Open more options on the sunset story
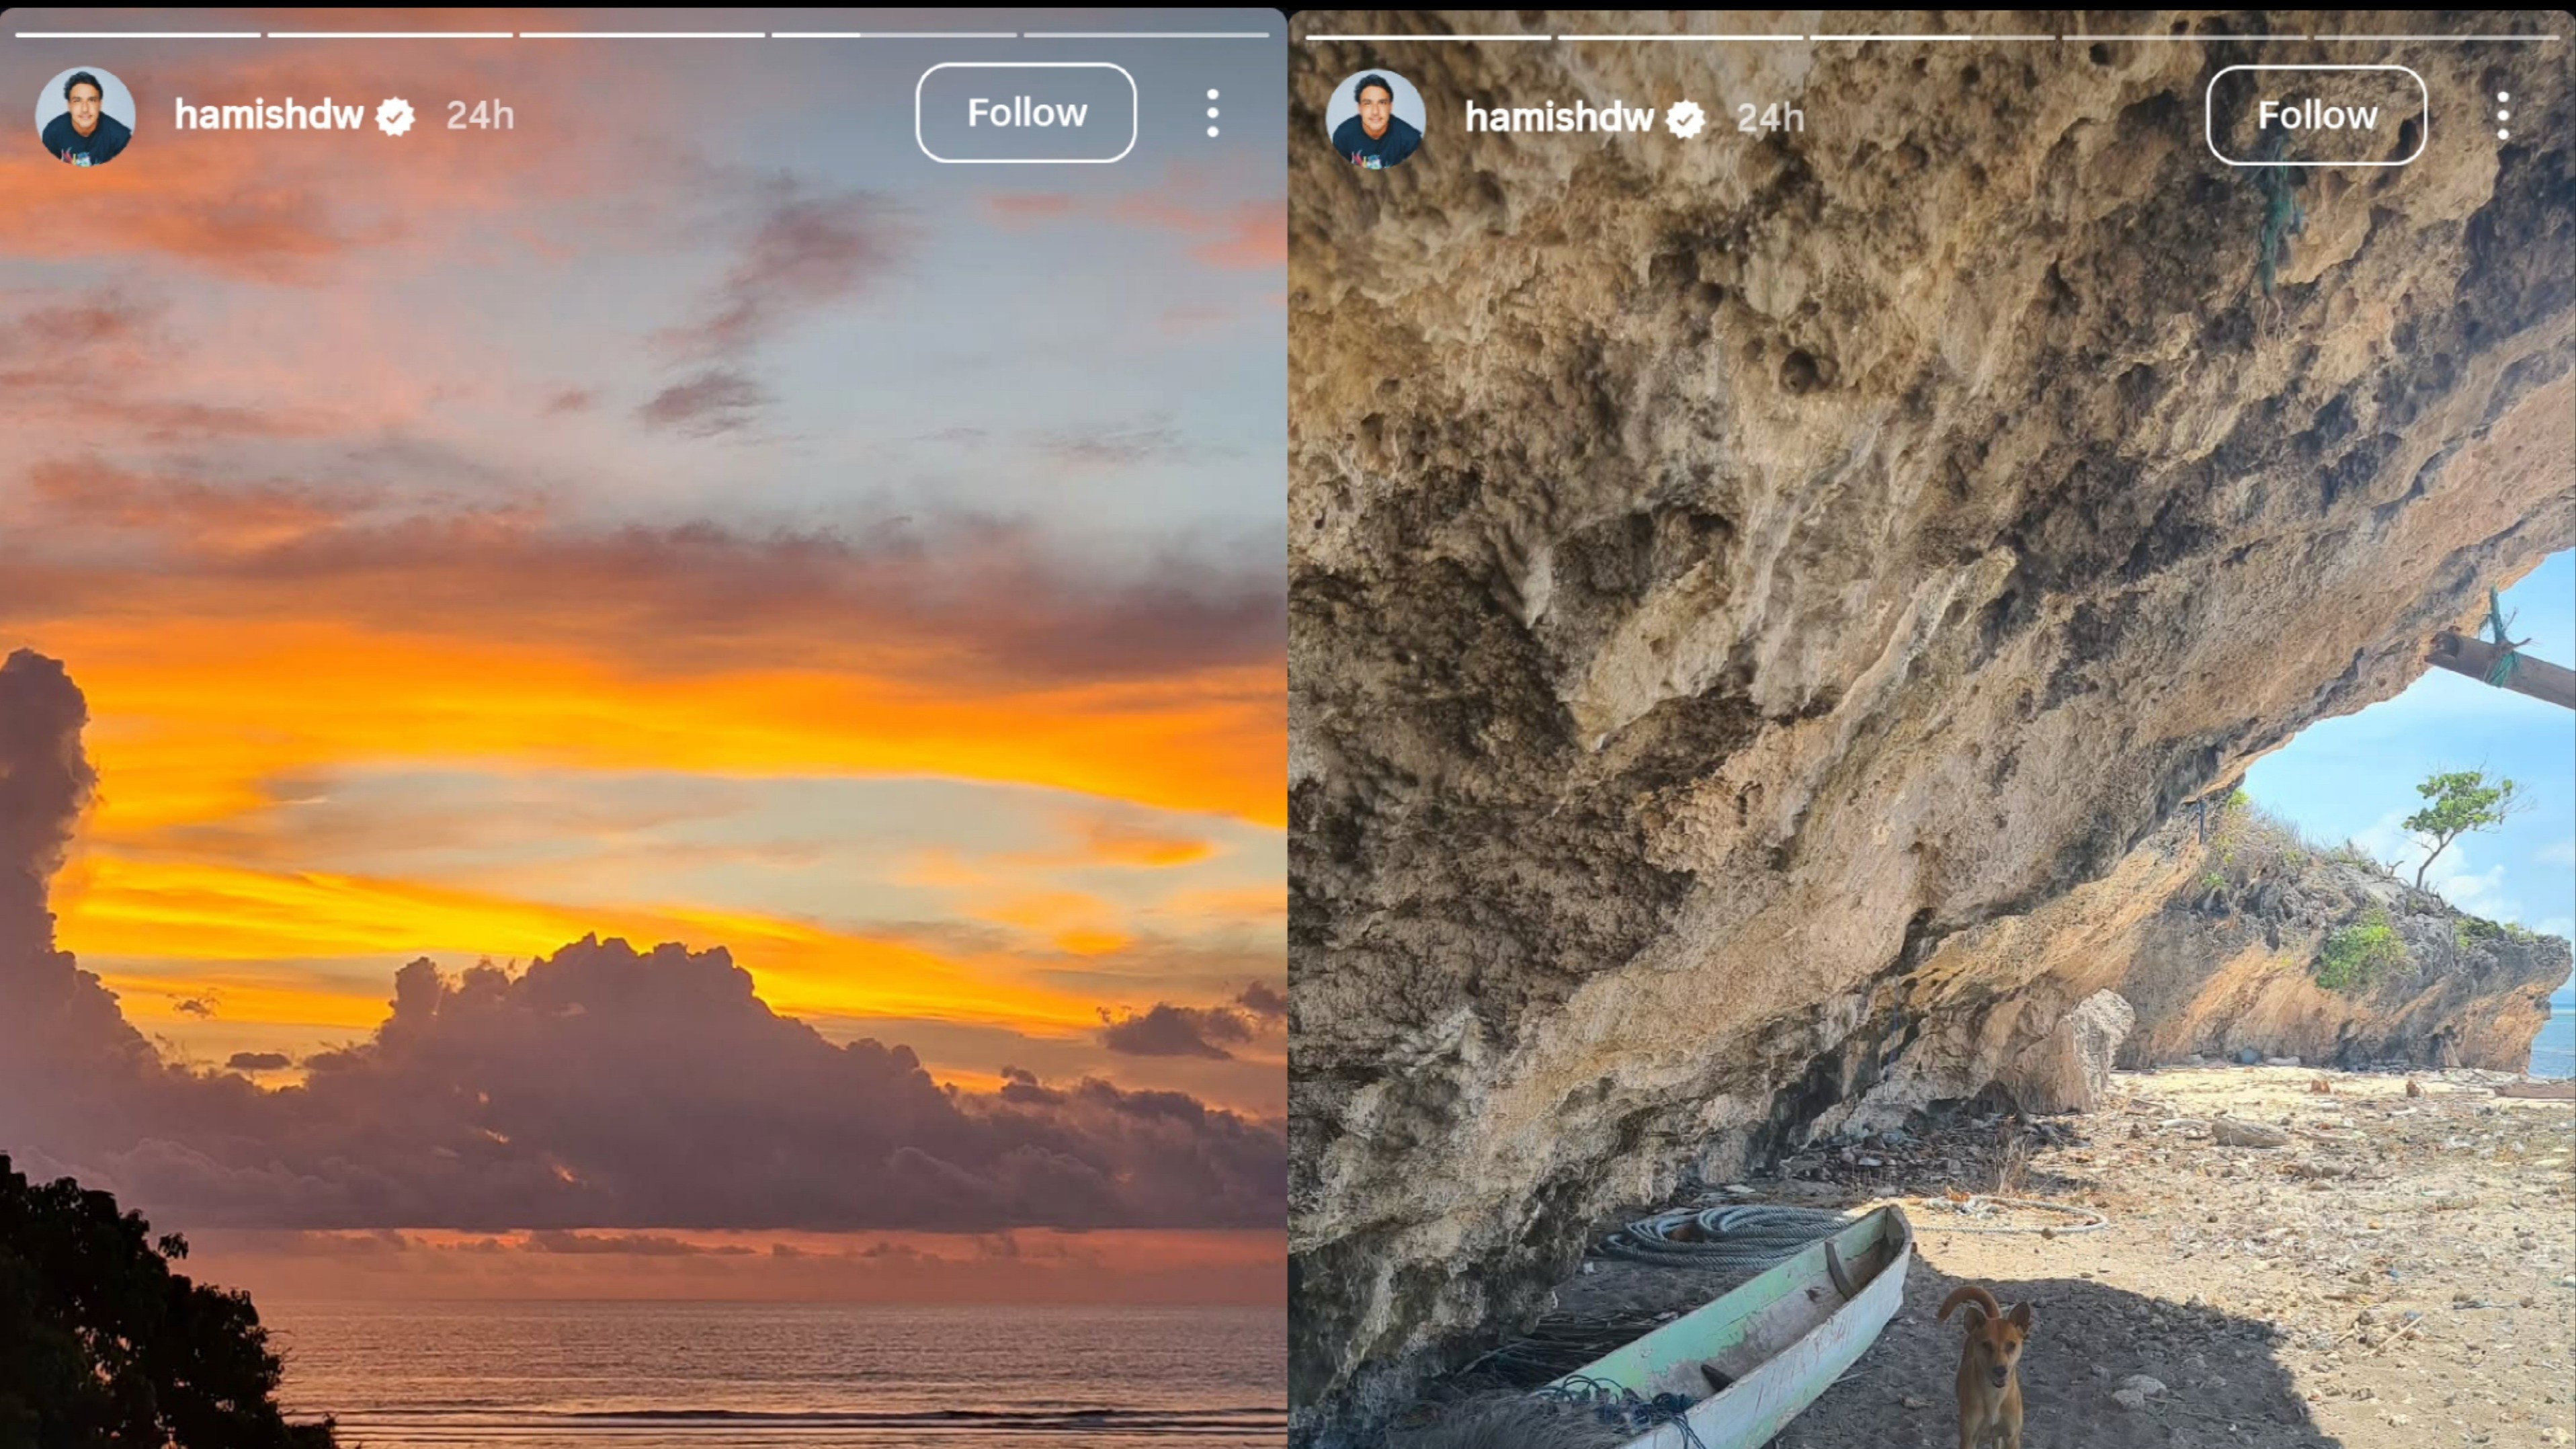Image resolution: width=2576 pixels, height=1449 pixels. (x=1212, y=113)
